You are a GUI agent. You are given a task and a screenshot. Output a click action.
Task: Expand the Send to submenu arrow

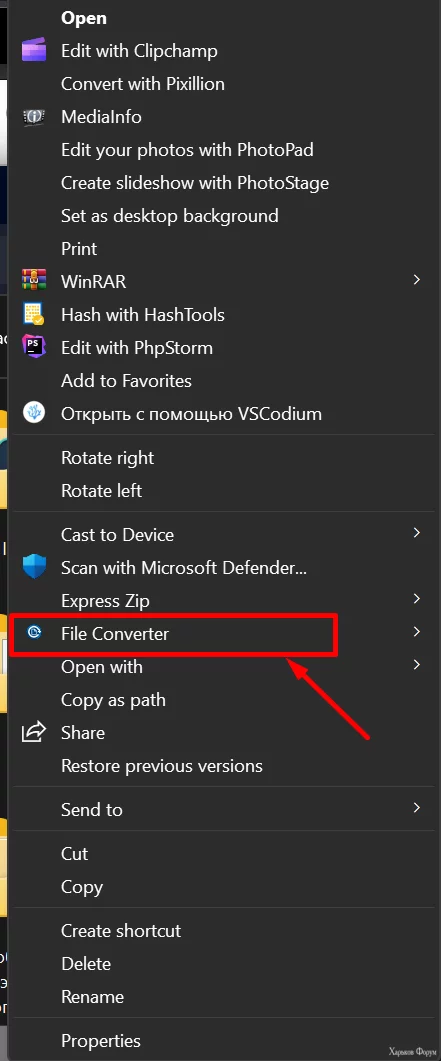417,808
